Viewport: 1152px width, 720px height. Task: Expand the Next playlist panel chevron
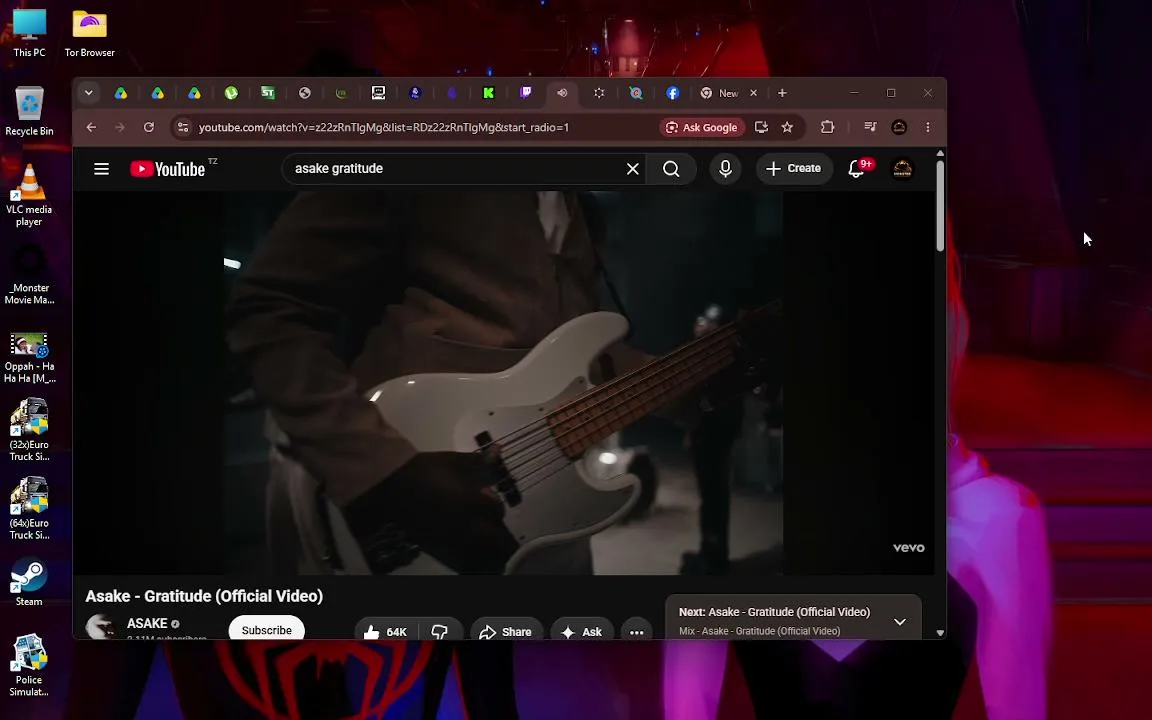(x=899, y=622)
